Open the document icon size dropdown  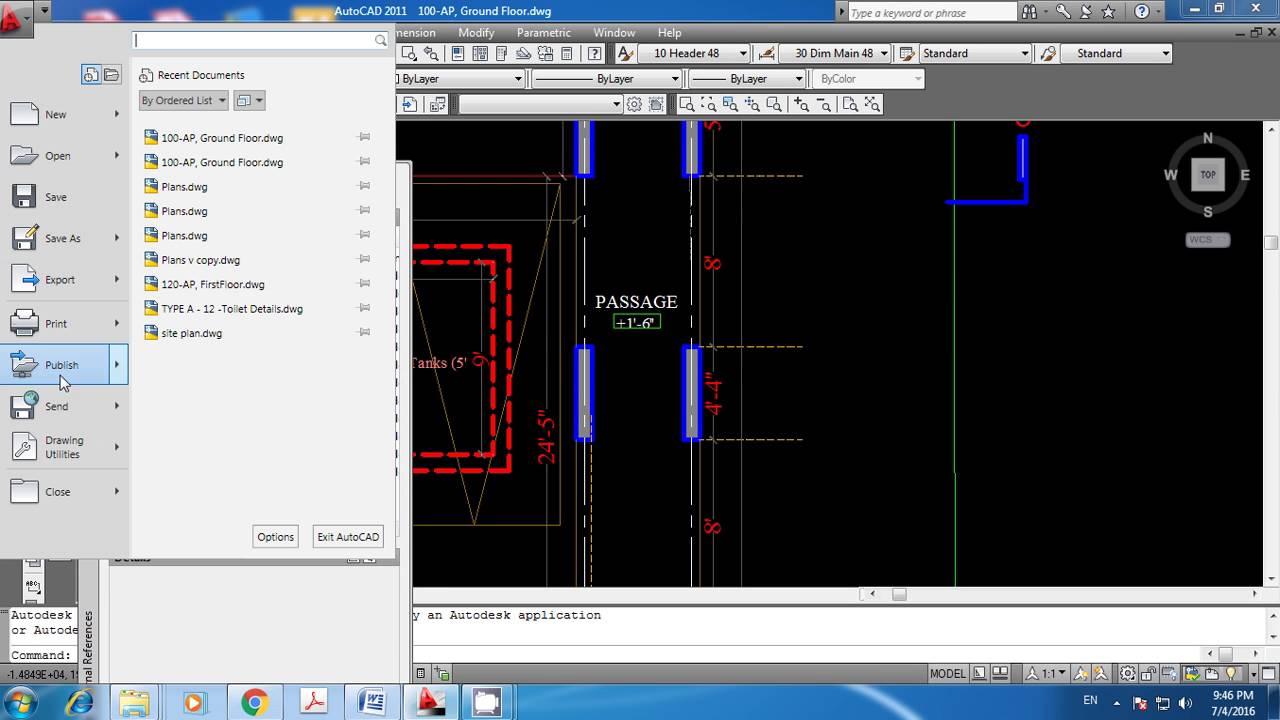tap(249, 100)
